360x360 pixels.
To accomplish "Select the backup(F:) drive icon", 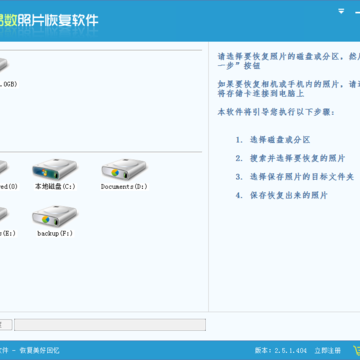I will [55, 216].
